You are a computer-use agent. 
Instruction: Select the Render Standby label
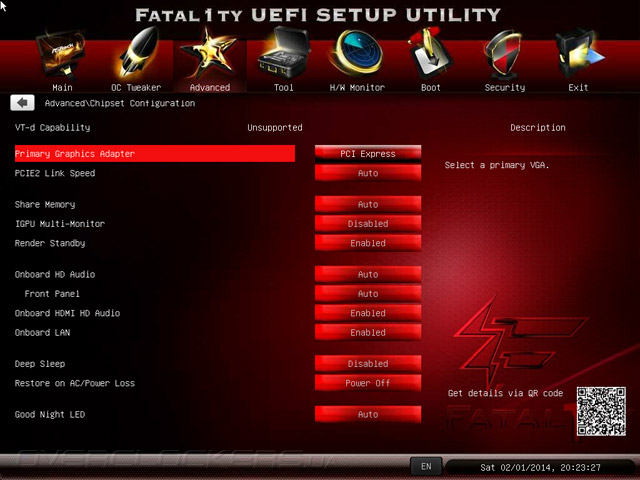(50, 243)
